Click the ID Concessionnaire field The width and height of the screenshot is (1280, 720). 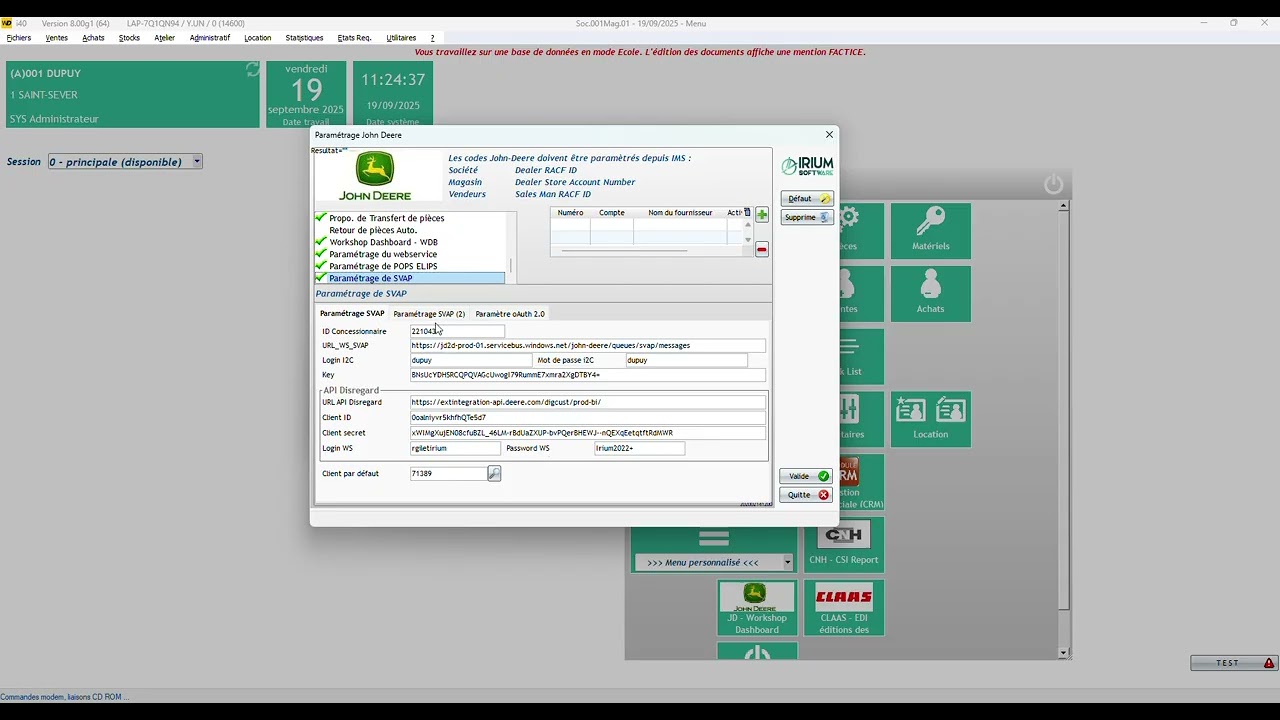click(457, 331)
